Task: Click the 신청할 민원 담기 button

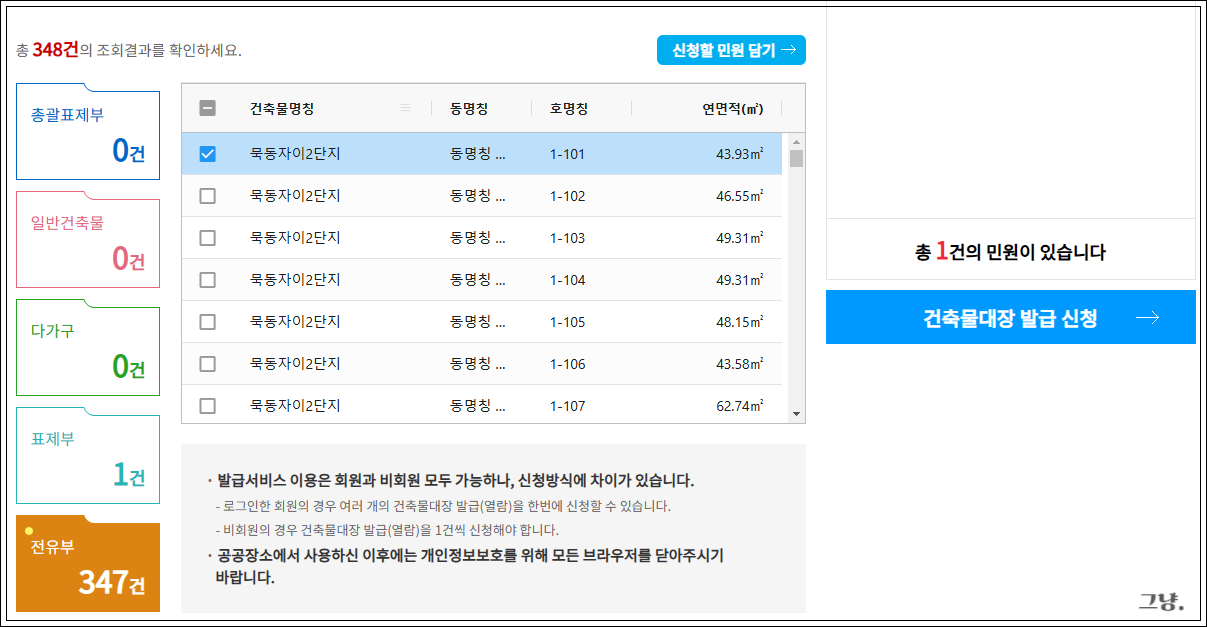Action: pos(731,50)
